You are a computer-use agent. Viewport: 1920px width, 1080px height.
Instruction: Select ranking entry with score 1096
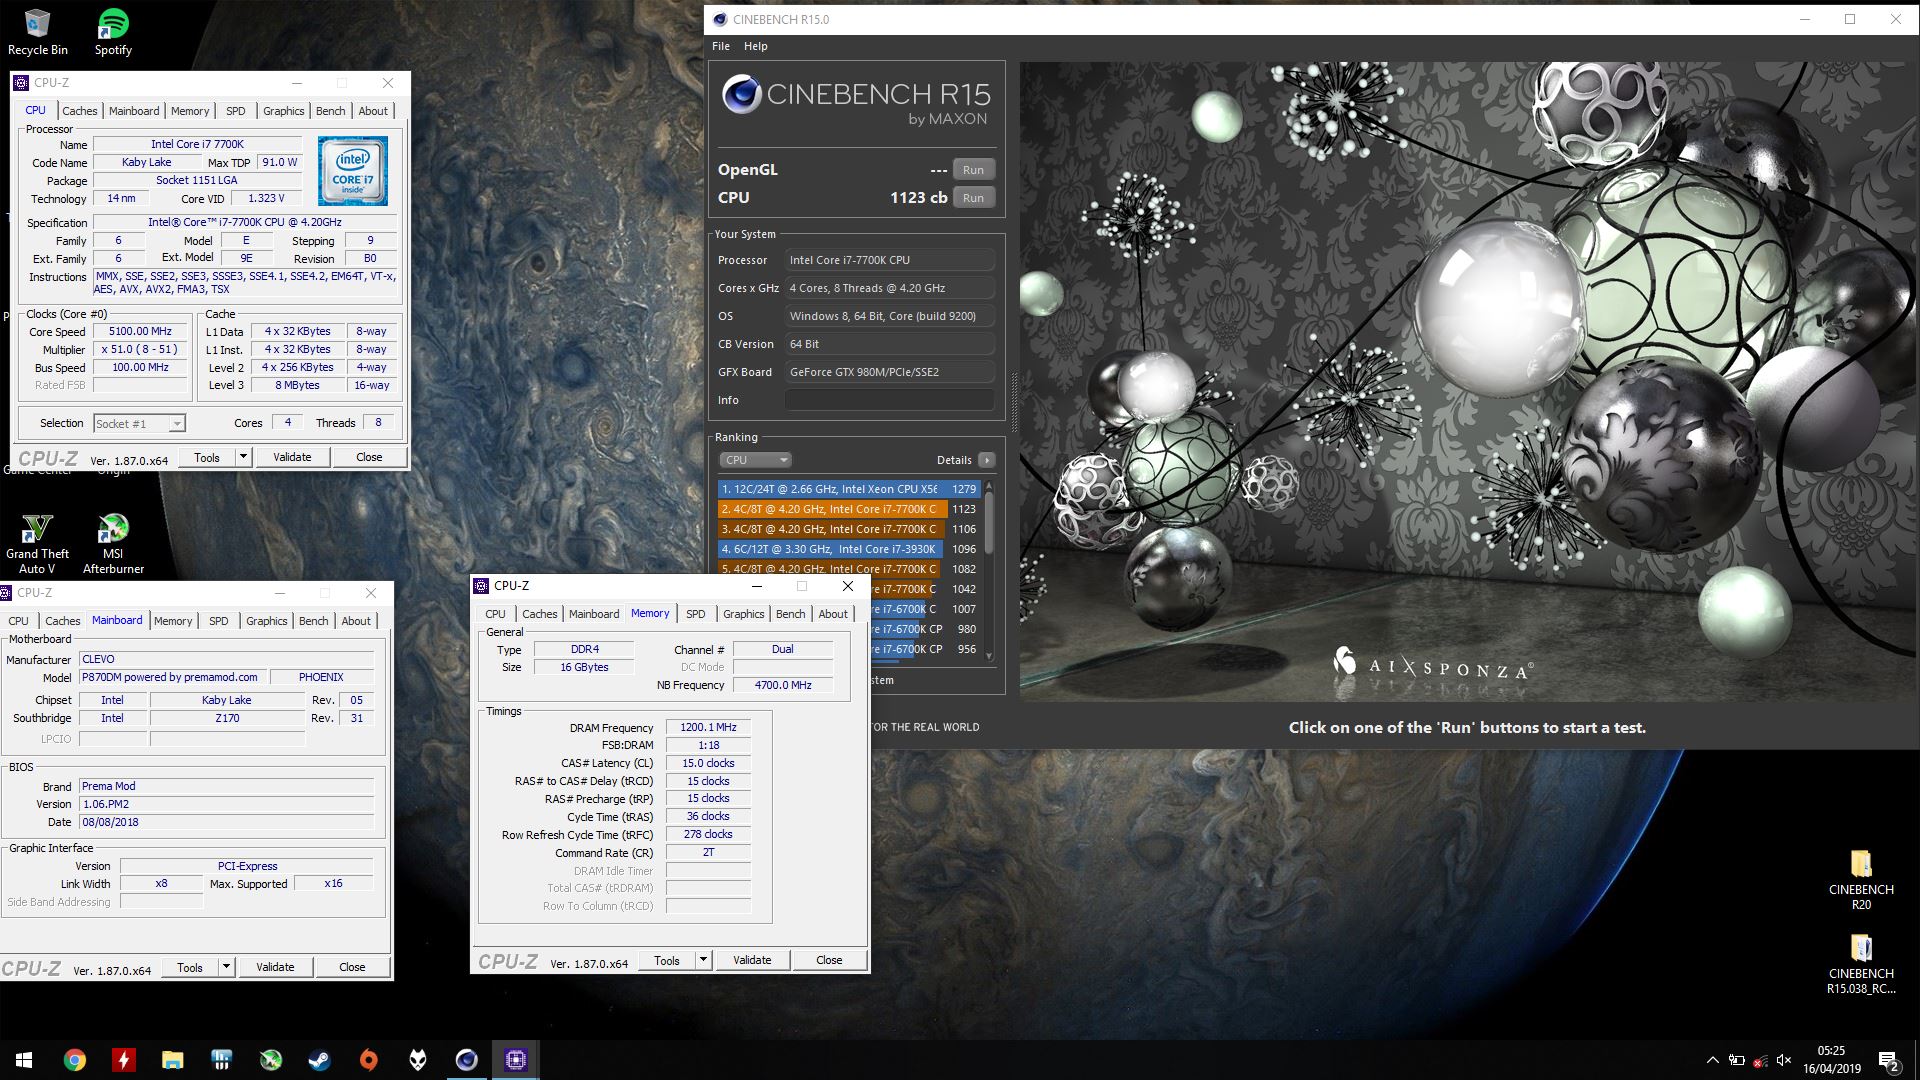848,549
